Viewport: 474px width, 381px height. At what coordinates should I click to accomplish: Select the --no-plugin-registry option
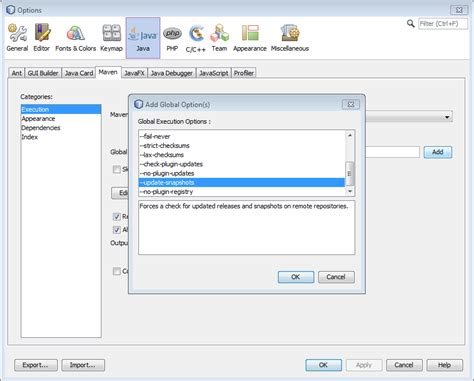[242, 192]
